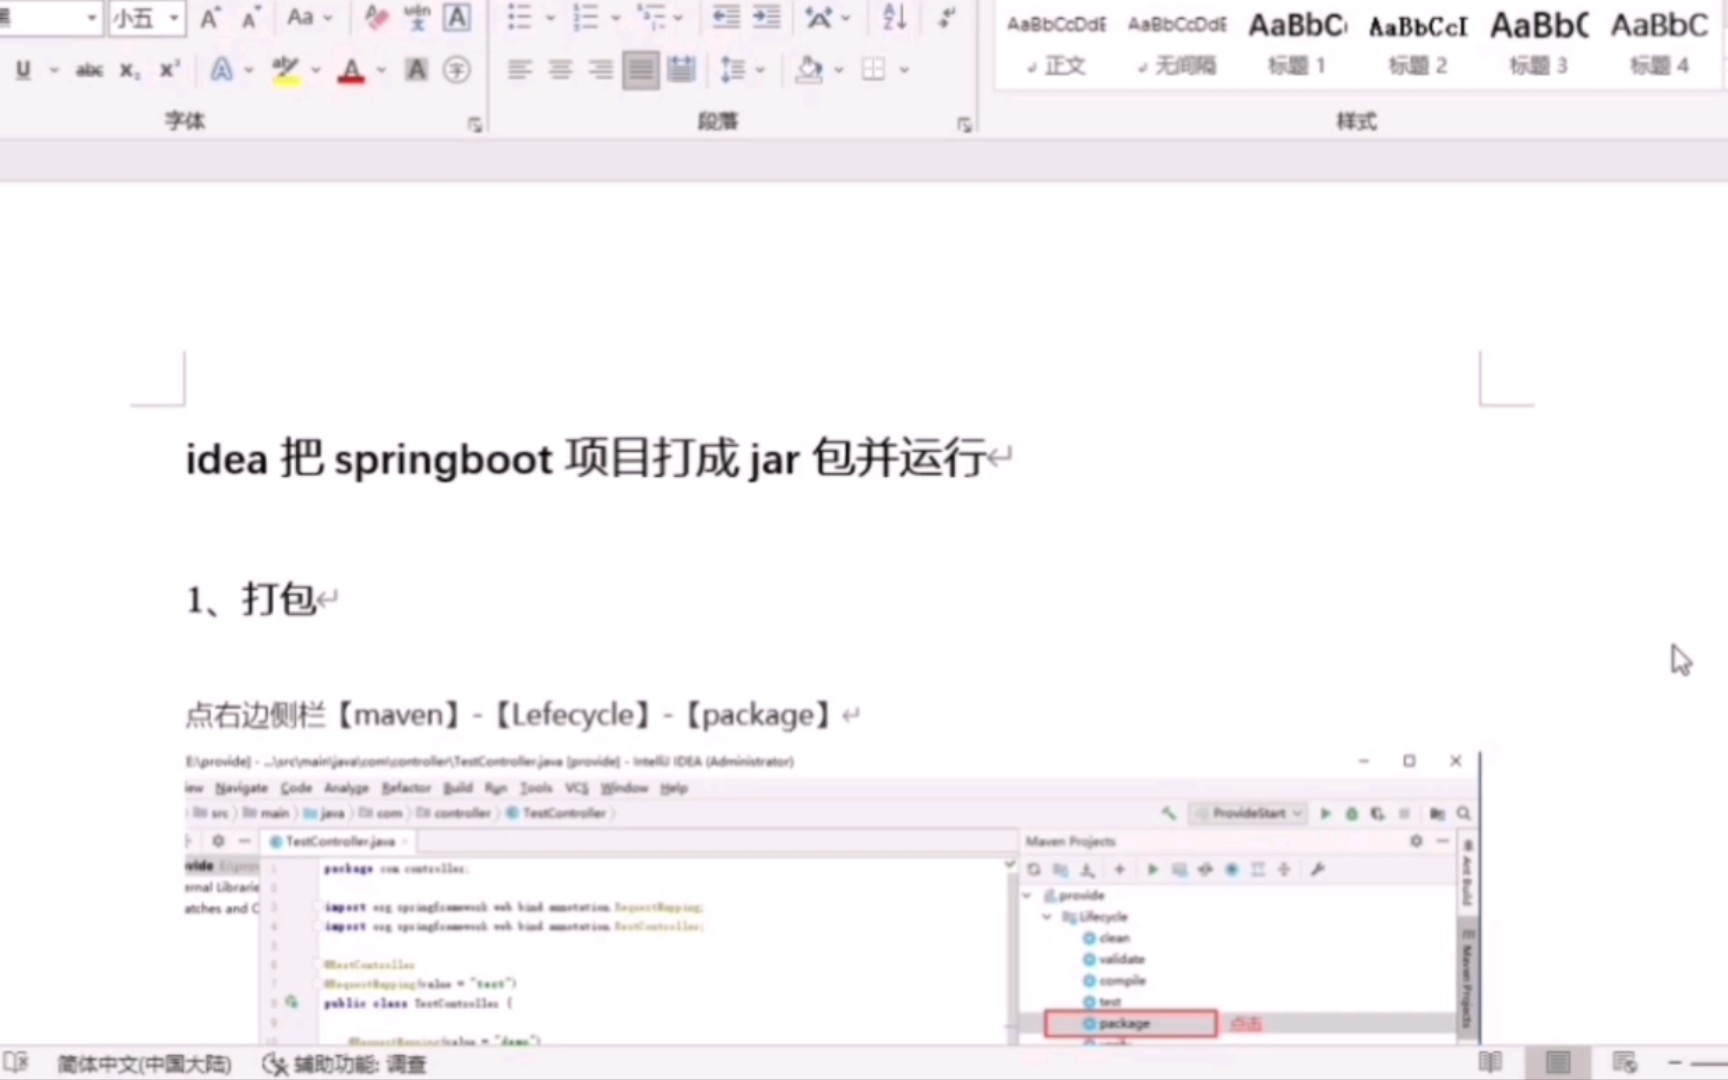Apply the 正文 style
The image size is (1728, 1080).
click(1056, 44)
